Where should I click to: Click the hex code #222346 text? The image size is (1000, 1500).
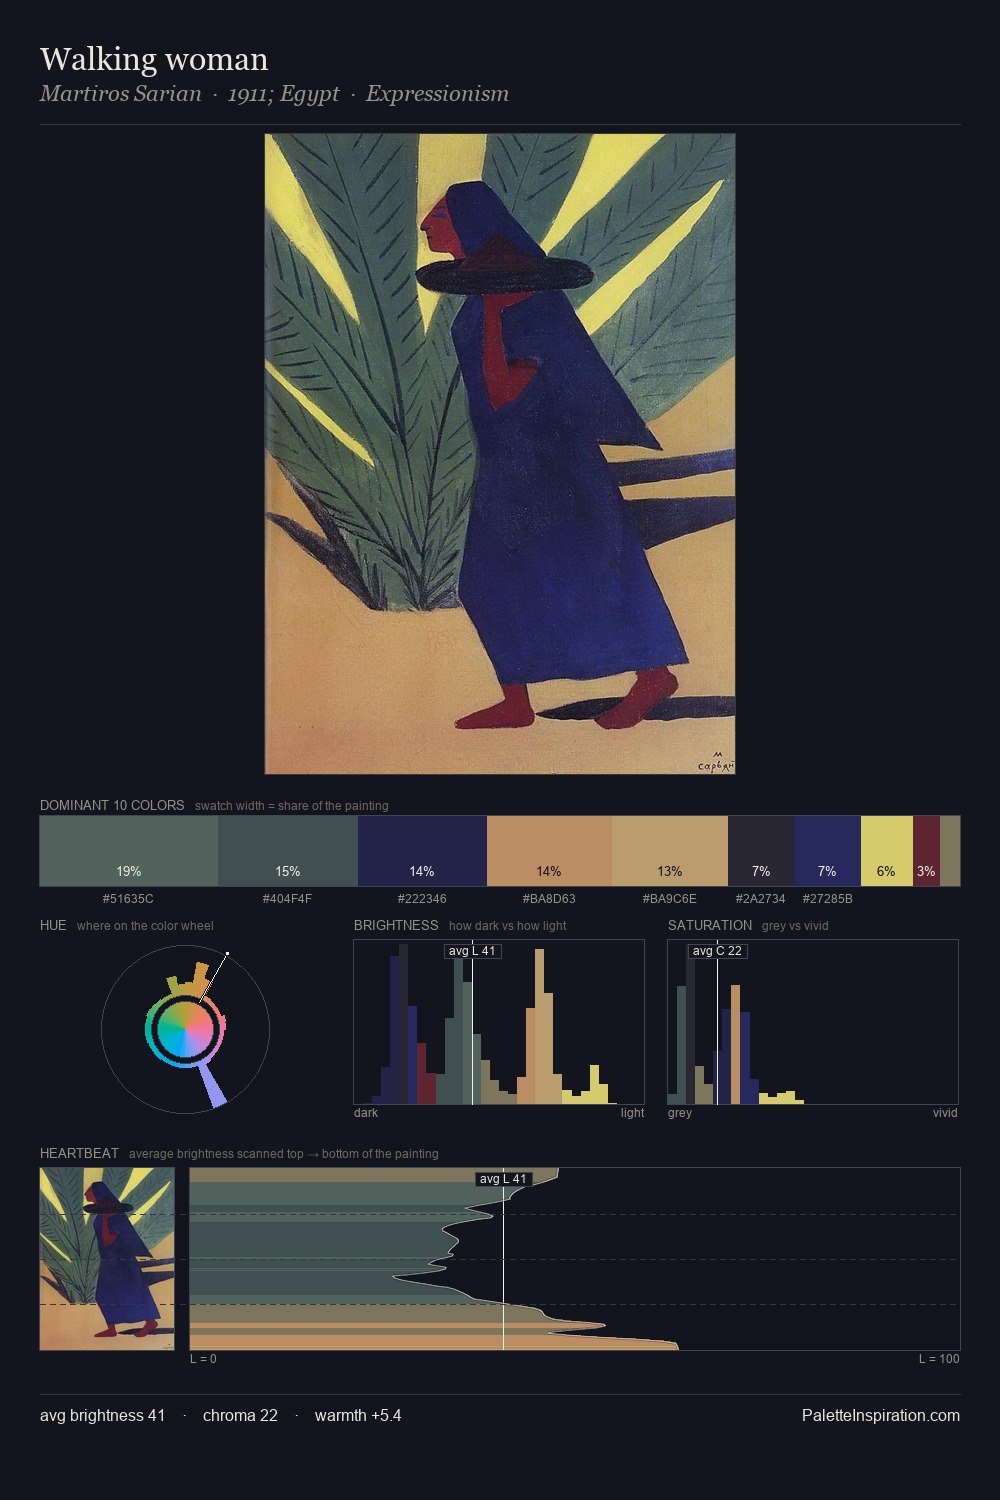point(422,899)
